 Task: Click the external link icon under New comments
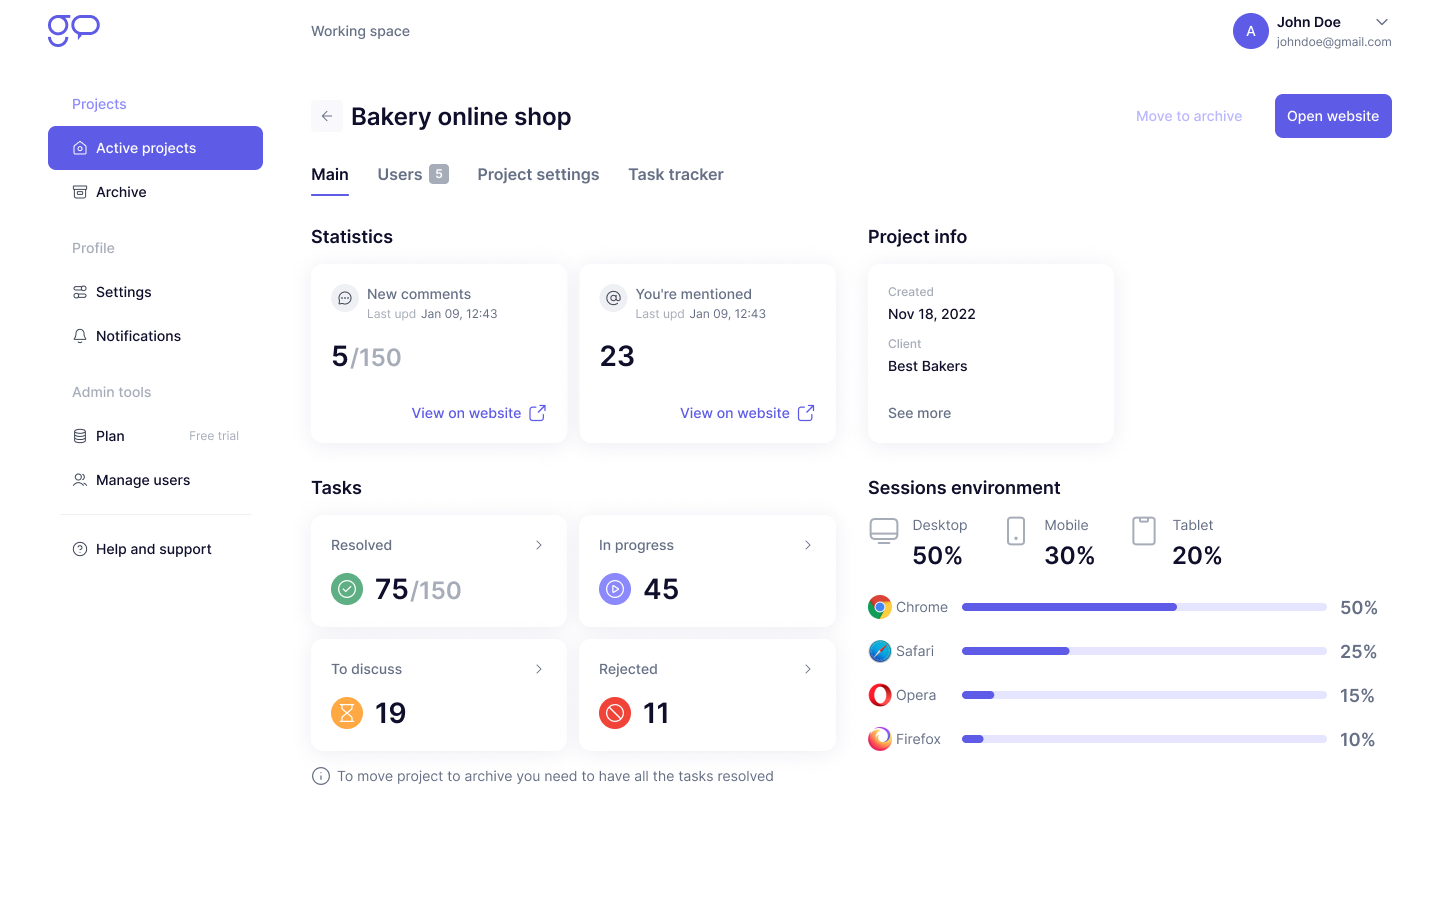[537, 413]
